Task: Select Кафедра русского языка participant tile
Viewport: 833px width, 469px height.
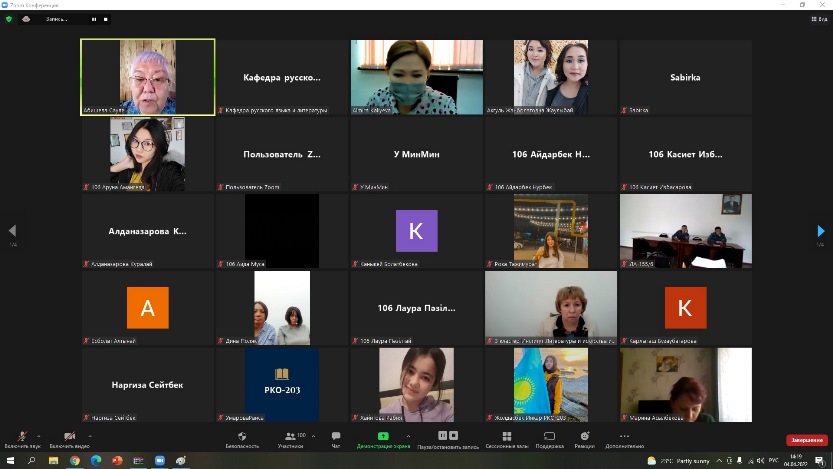Action: 282,77
